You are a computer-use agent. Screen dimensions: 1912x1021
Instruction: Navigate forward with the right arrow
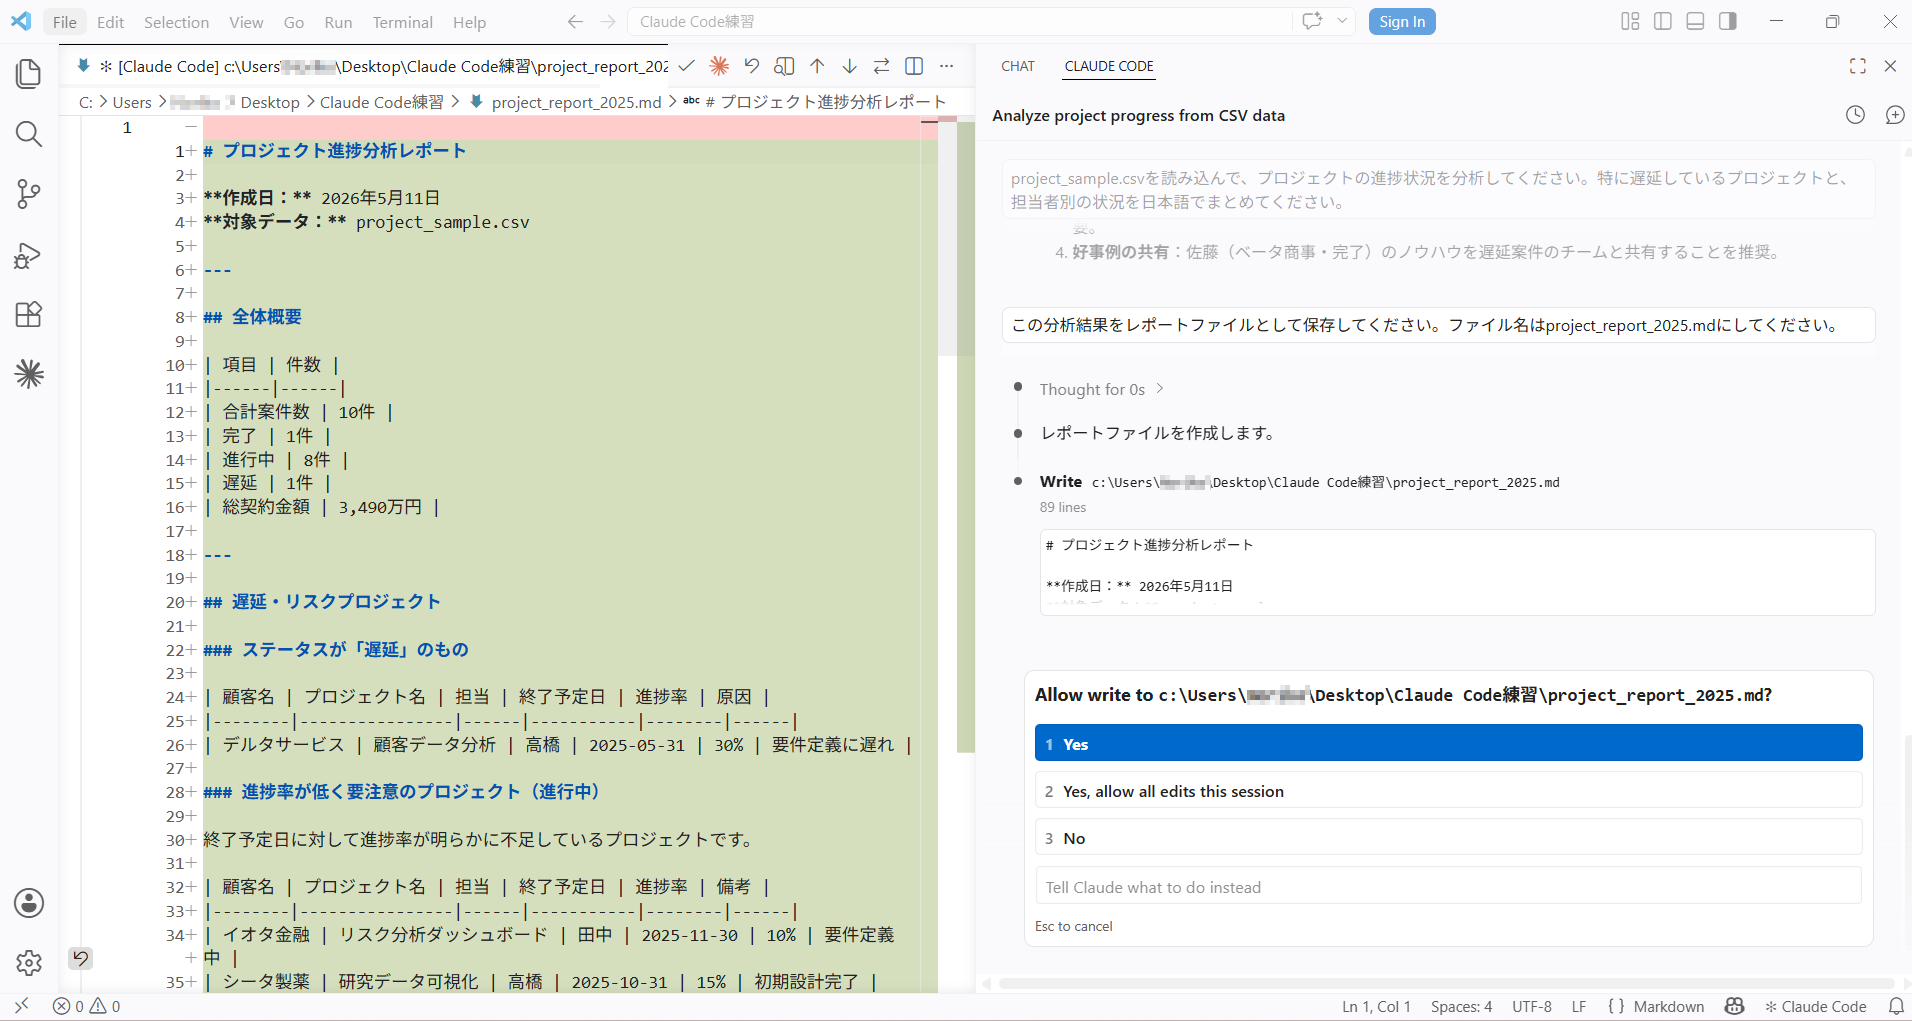(608, 21)
